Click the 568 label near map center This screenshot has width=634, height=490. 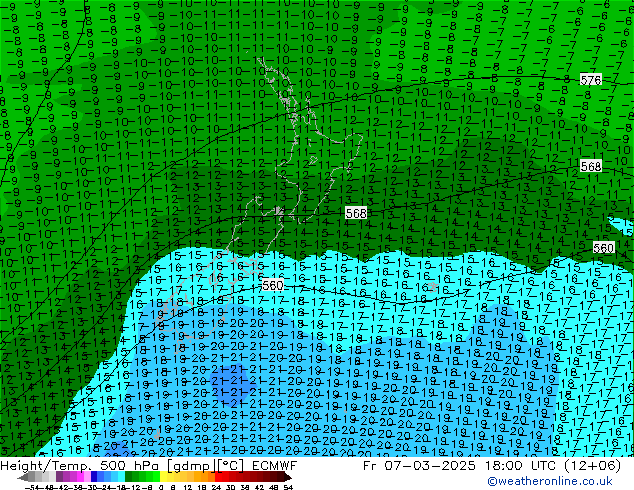click(356, 213)
